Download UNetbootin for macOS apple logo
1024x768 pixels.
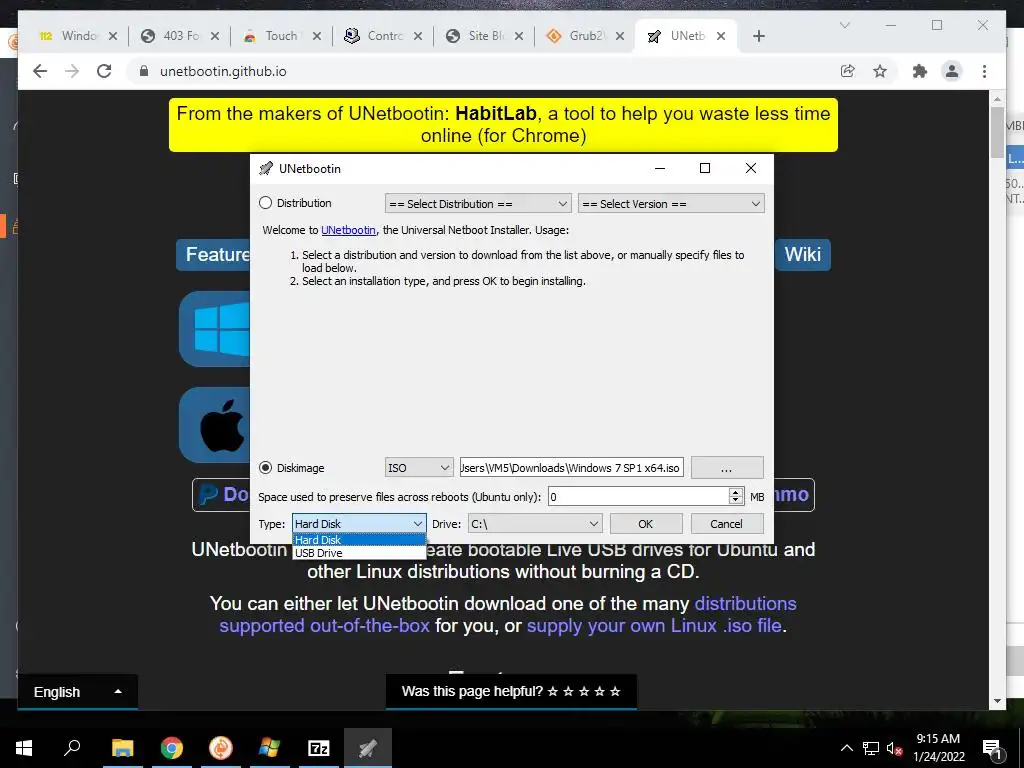tap(215, 425)
